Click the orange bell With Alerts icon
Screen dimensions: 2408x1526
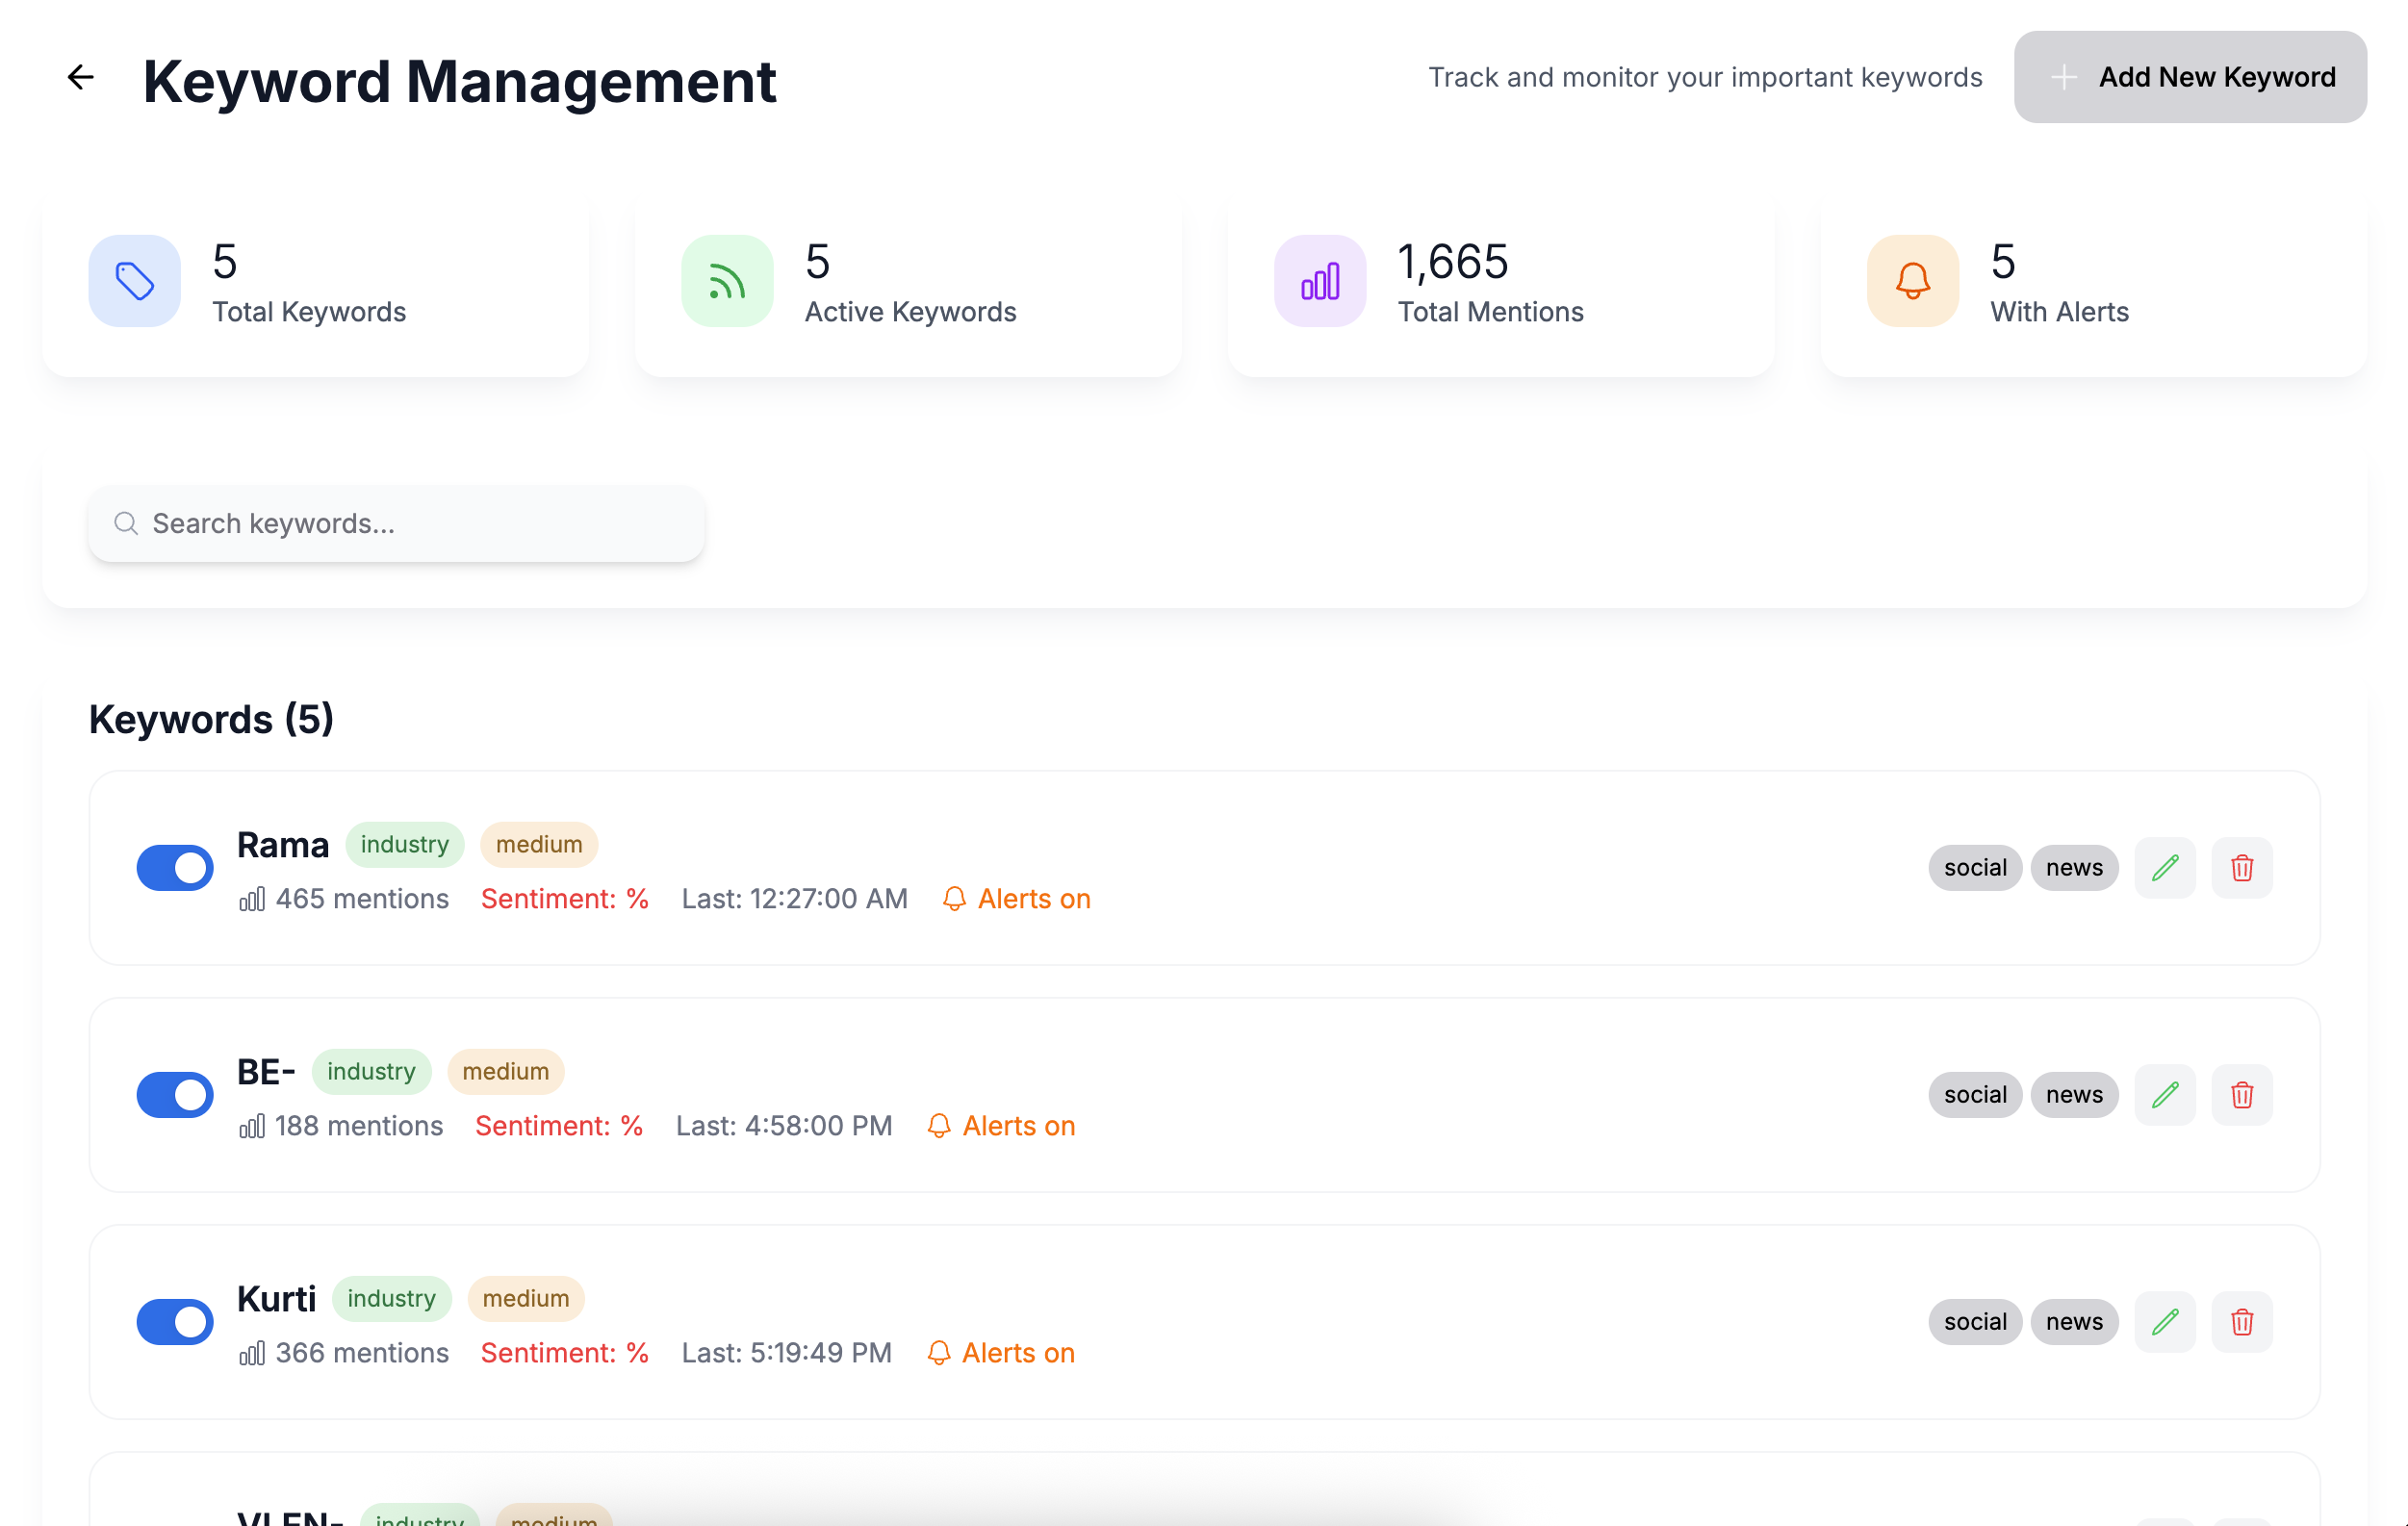pyautogui.click(x=1912, y=281)
